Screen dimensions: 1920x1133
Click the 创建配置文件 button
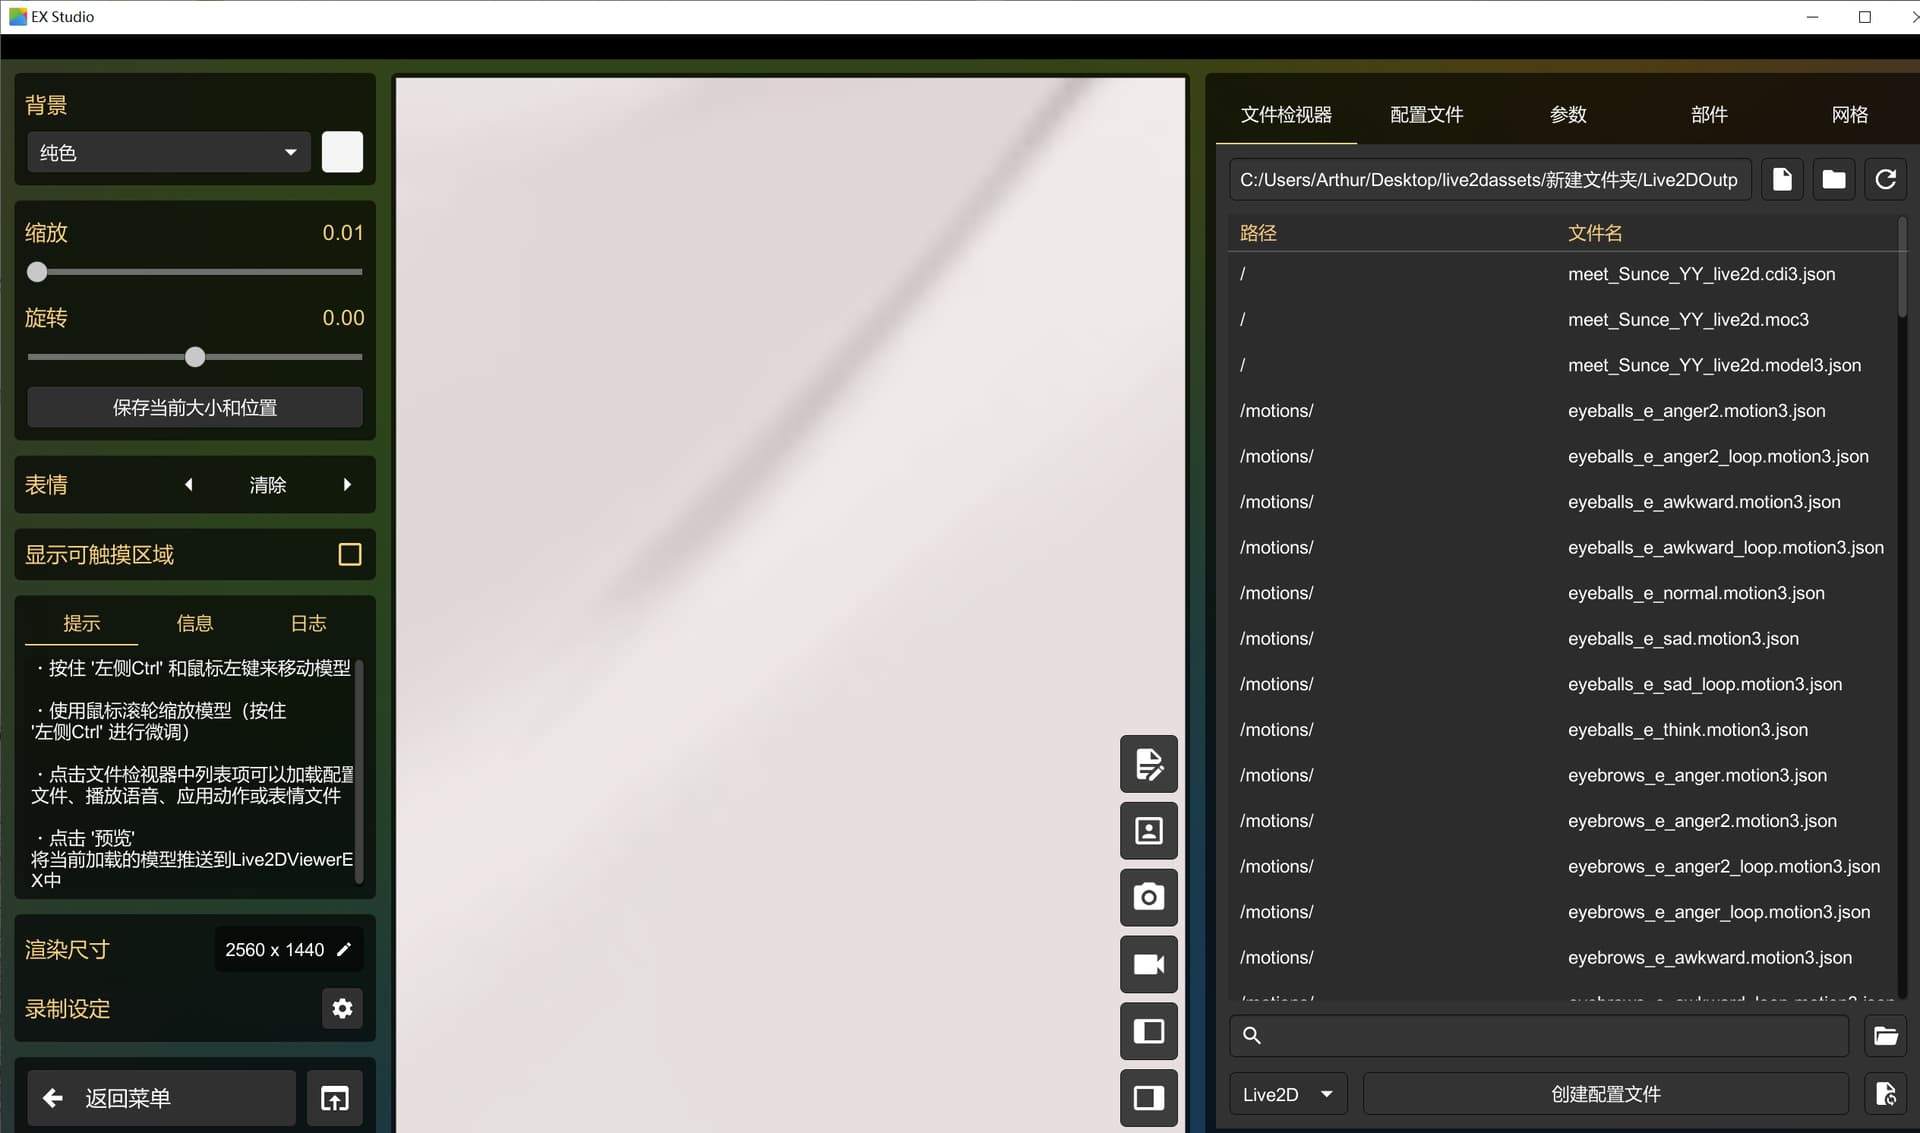[1605, 1094]
